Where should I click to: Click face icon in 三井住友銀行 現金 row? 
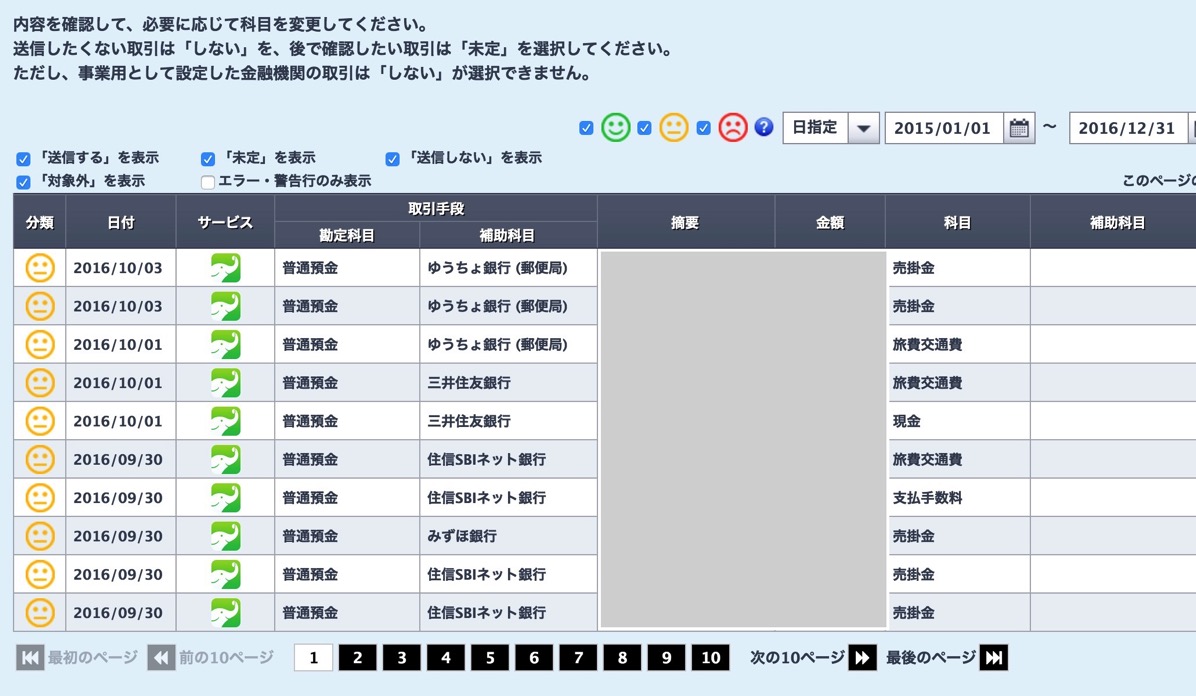[x=40, y=420]
